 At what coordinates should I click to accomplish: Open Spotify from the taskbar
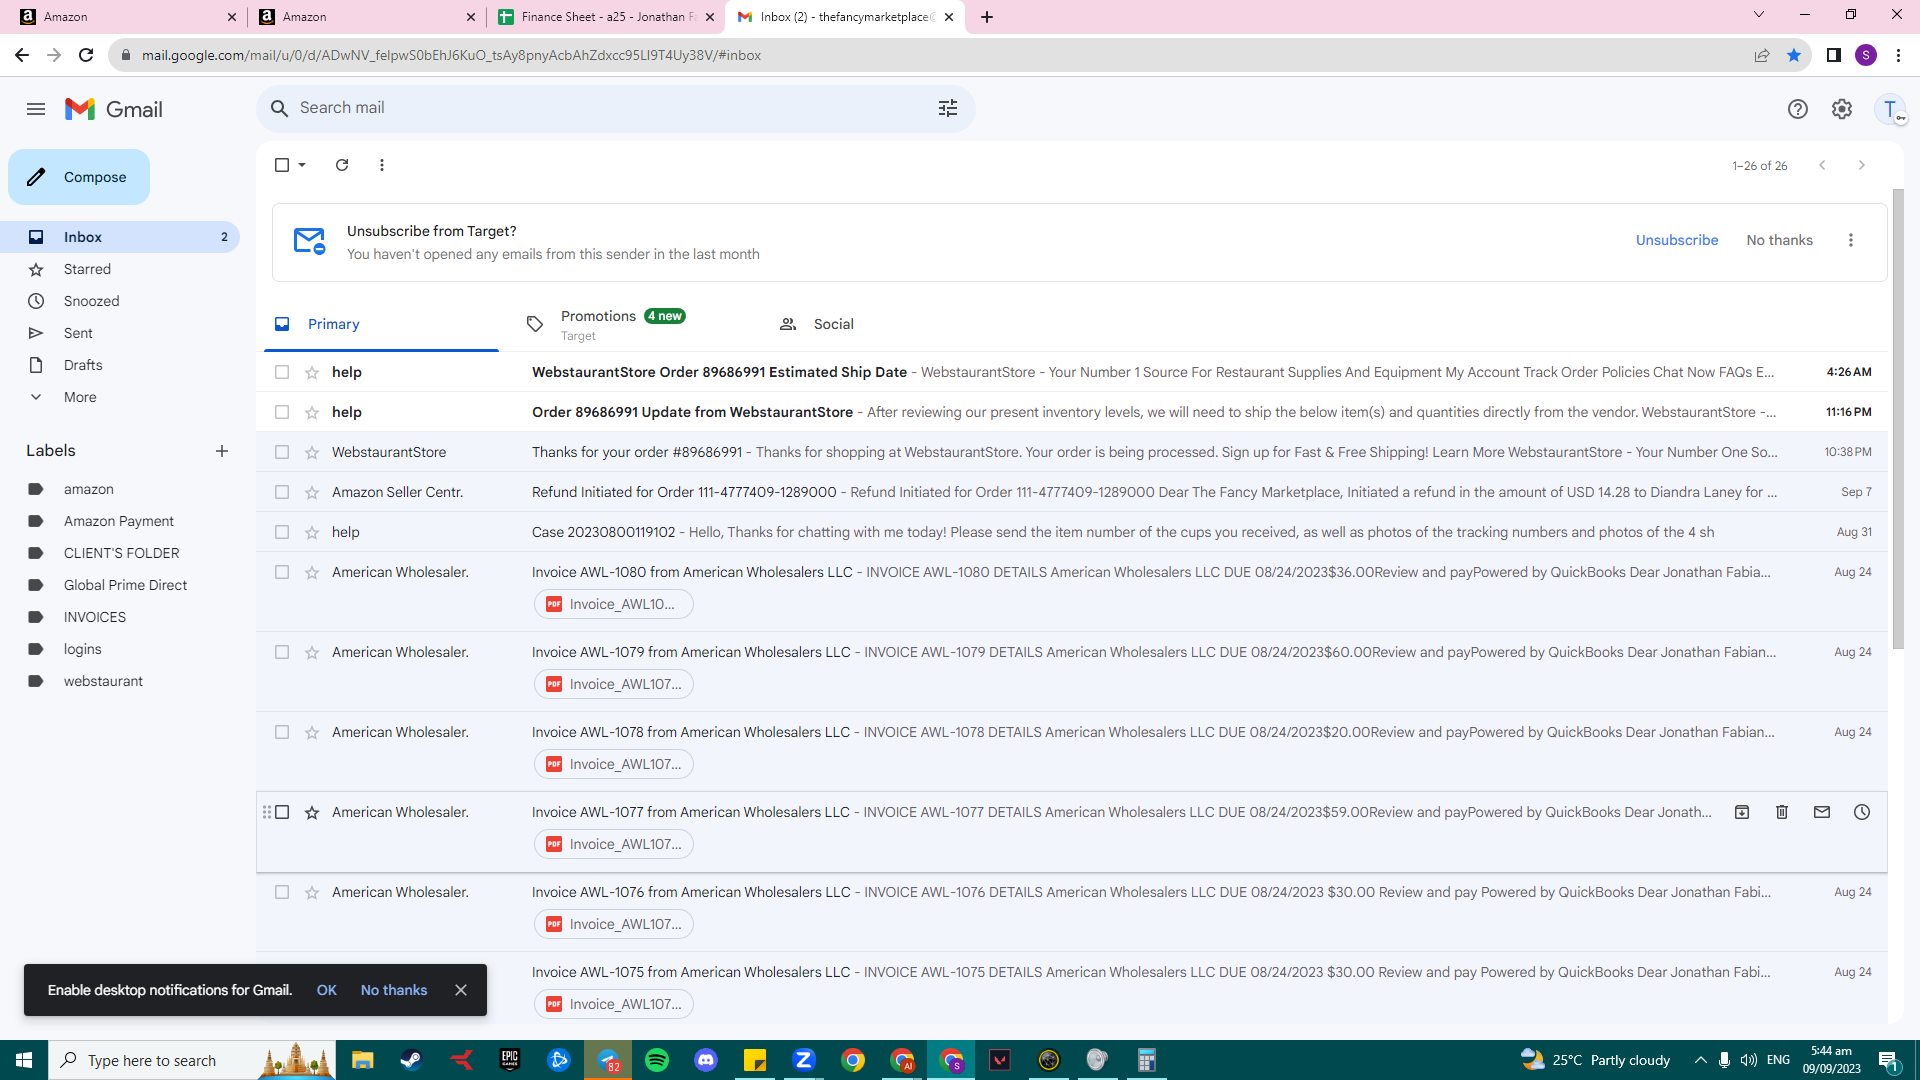pyautogui.click(x=657, y=1060)
